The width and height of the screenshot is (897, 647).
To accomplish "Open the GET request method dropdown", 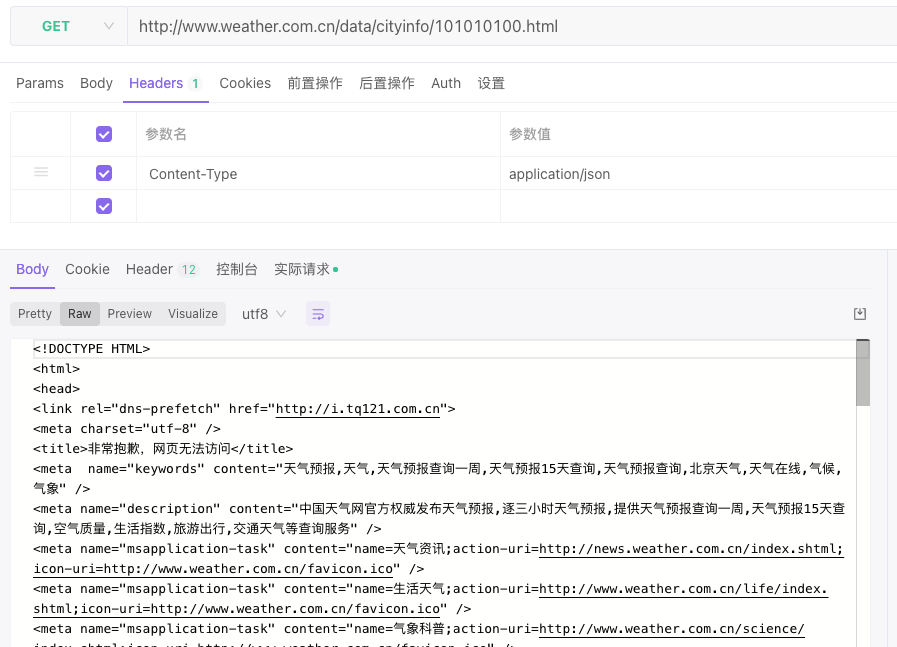I will coord(69,26).
